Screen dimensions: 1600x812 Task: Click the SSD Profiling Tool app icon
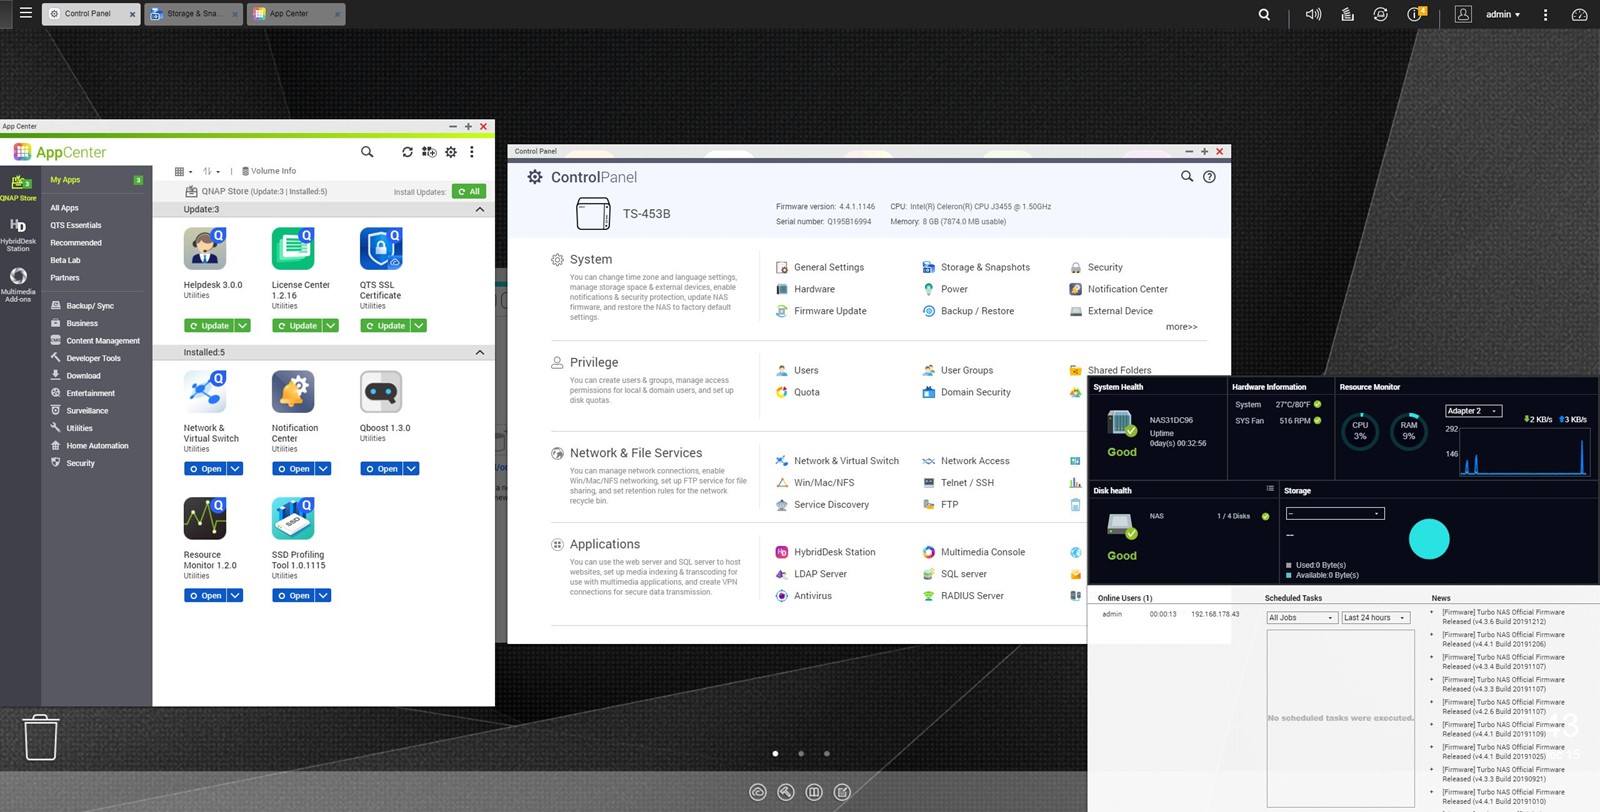293,519
